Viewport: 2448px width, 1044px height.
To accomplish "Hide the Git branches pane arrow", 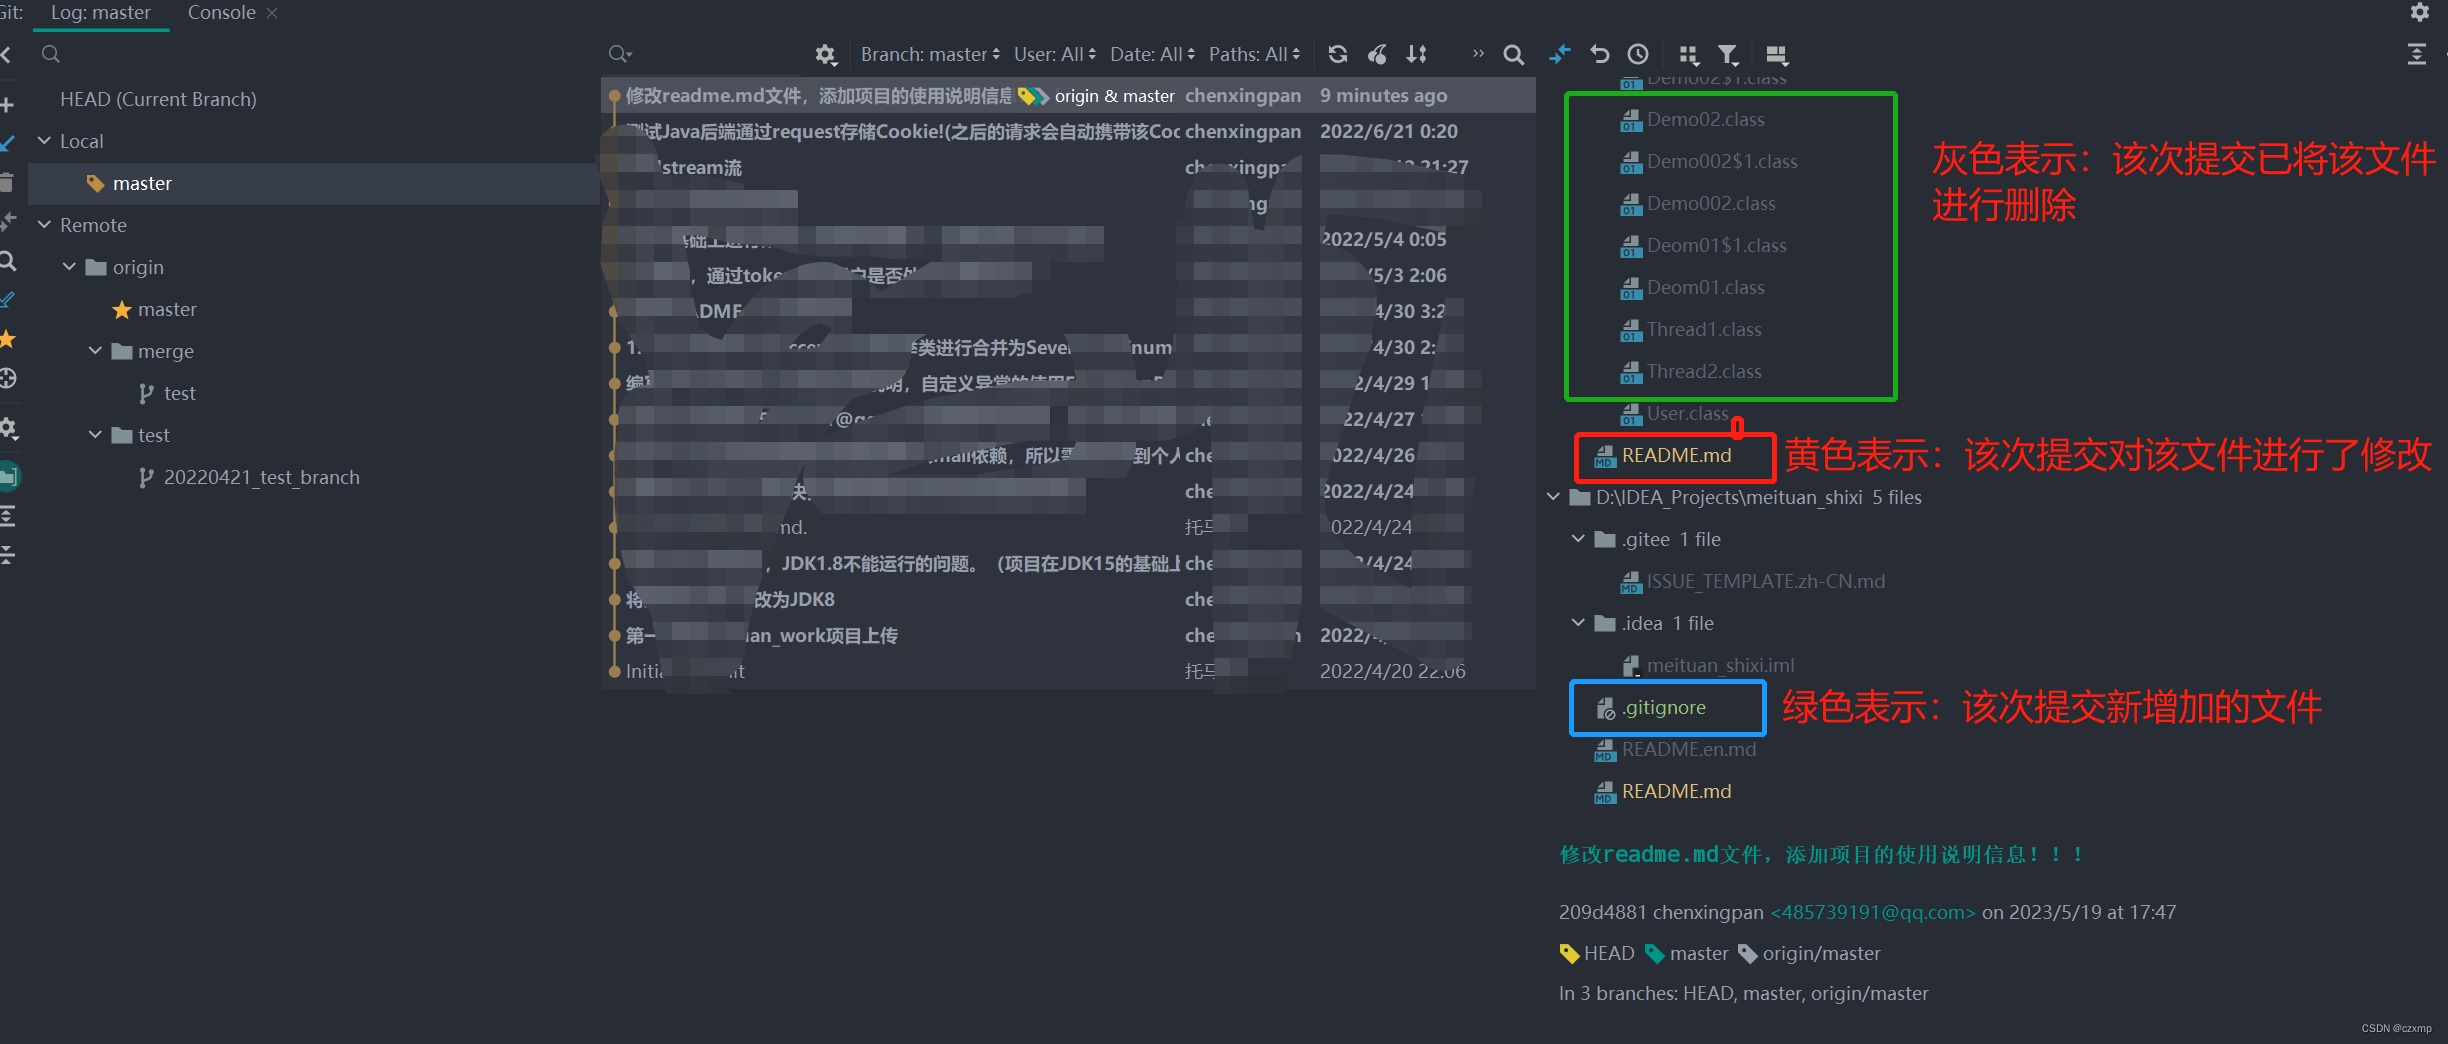I will click(5, 54).
